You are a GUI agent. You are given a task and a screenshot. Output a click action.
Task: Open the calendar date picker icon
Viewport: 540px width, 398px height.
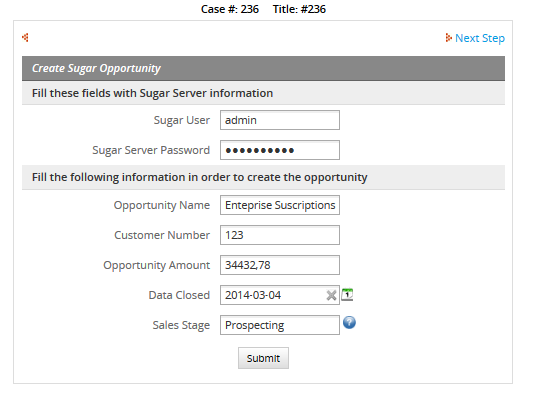click(347, 295)
